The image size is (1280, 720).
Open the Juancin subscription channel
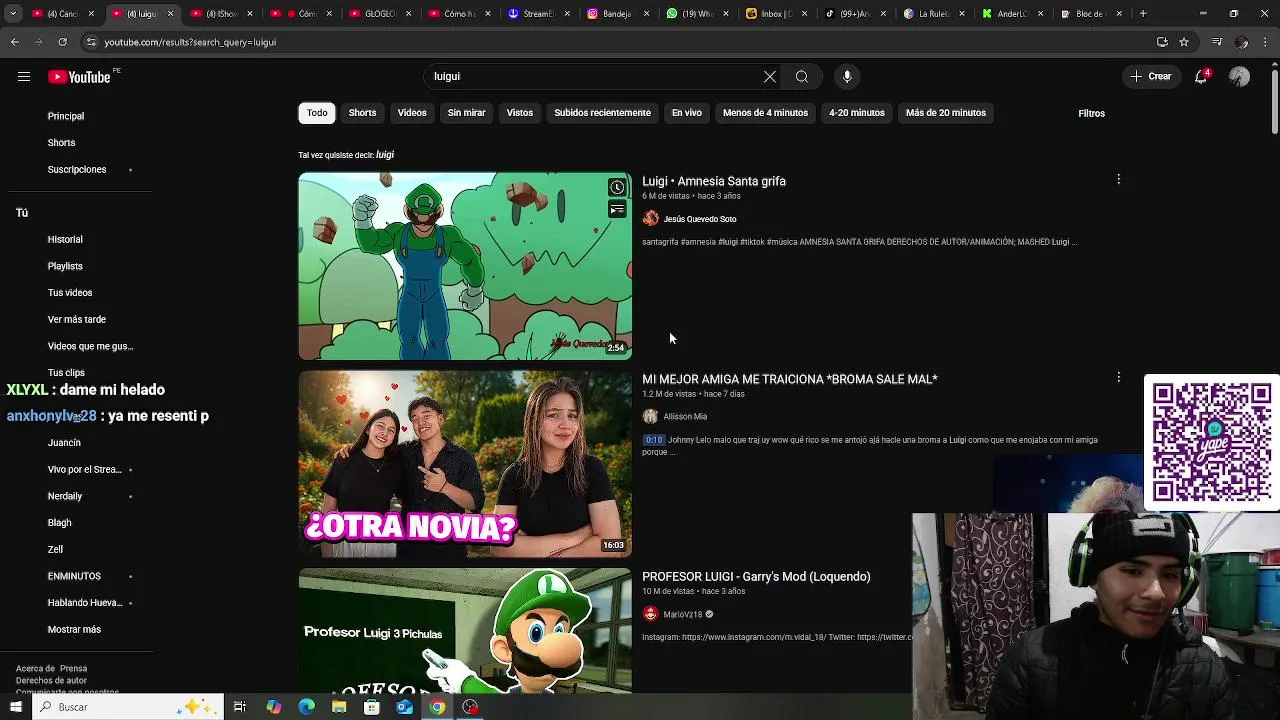click(64, 443)
